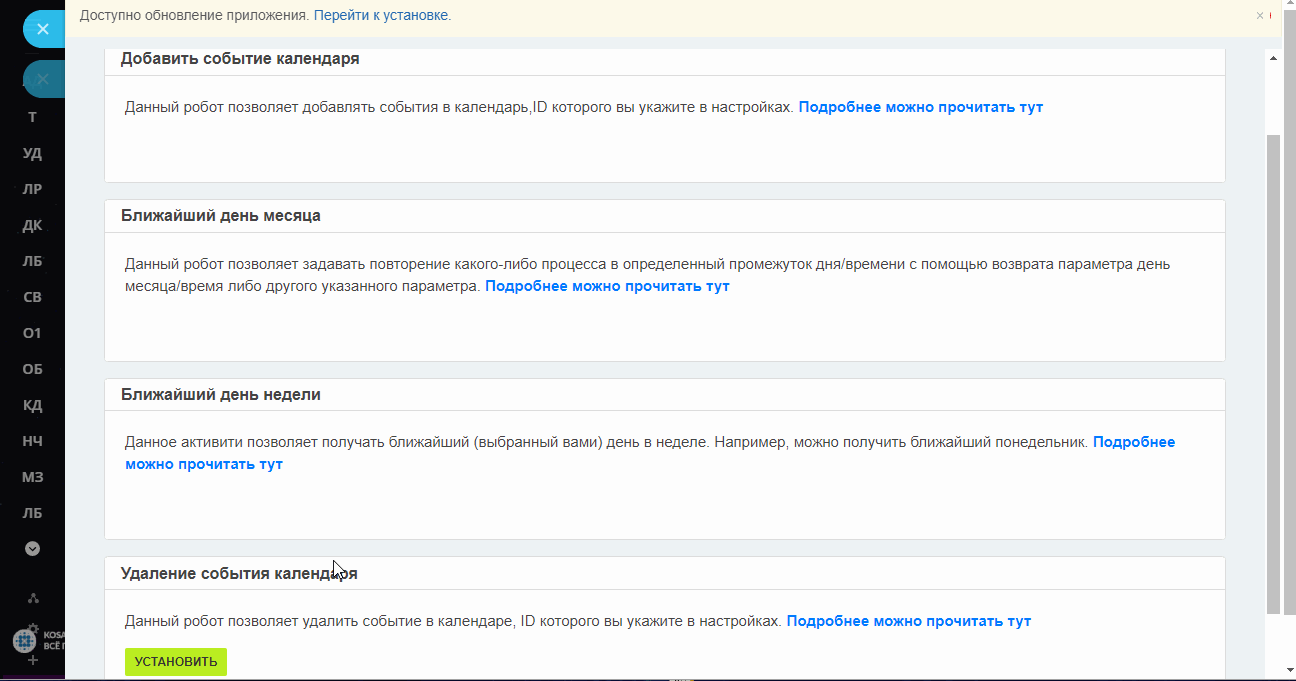Viewport: 1296px width, 681px height.
Task: Open the О1 sidebar item
Action: 32,333
